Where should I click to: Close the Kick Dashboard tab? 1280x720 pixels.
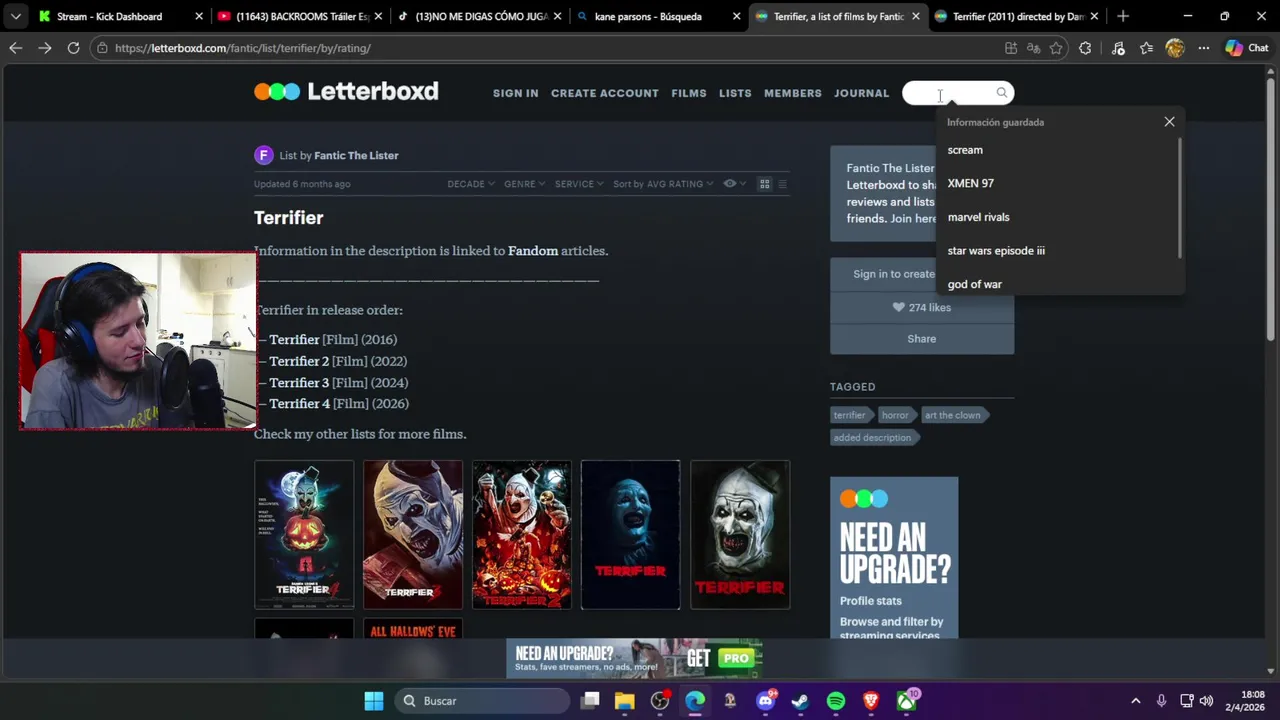point(199,16)
